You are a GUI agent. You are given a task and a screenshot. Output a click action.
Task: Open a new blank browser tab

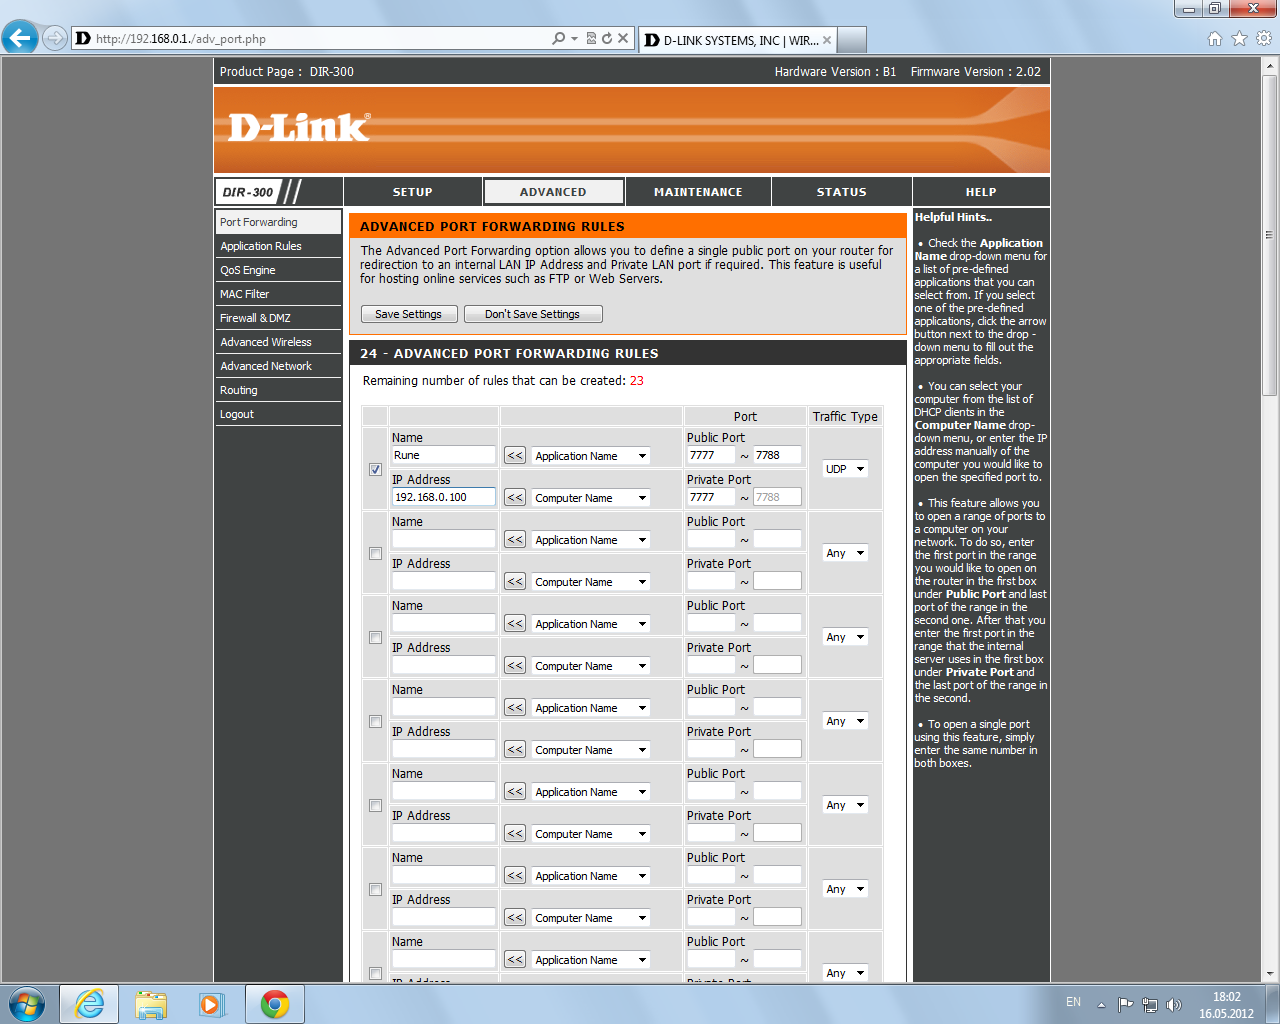[x=851, y=40]
